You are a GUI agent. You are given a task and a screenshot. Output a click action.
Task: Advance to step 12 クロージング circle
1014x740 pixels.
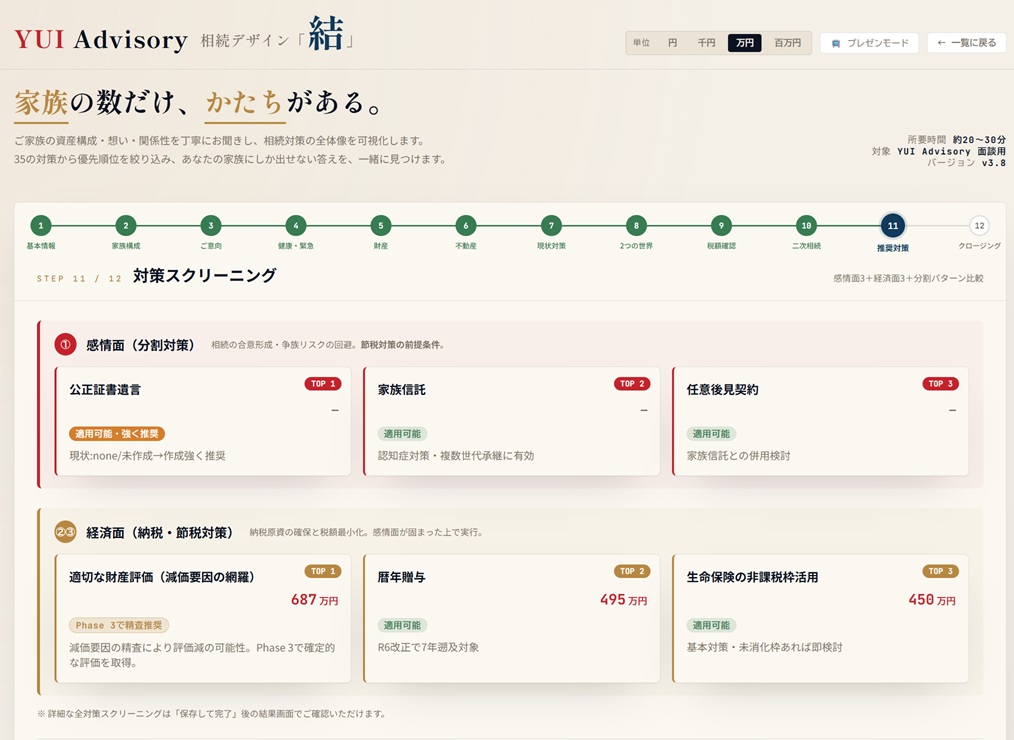(979, 226)
